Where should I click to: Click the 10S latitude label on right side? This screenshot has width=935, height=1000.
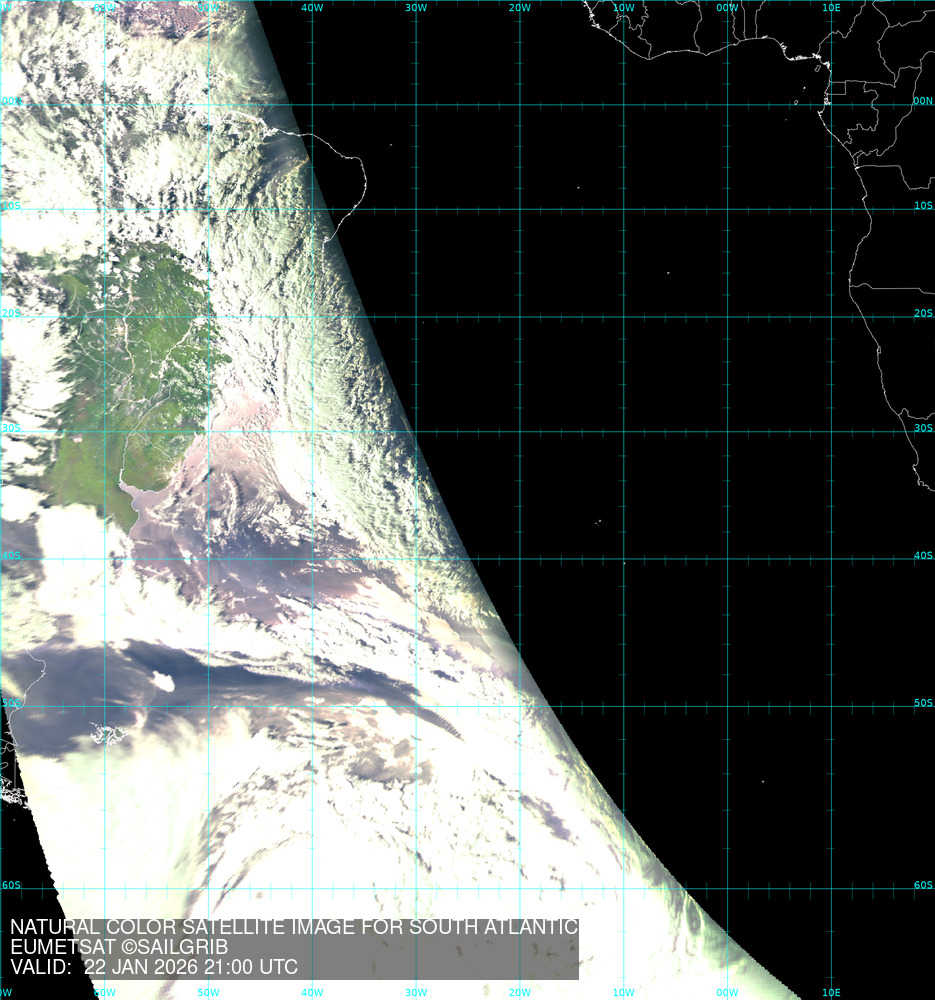point(922,206)
